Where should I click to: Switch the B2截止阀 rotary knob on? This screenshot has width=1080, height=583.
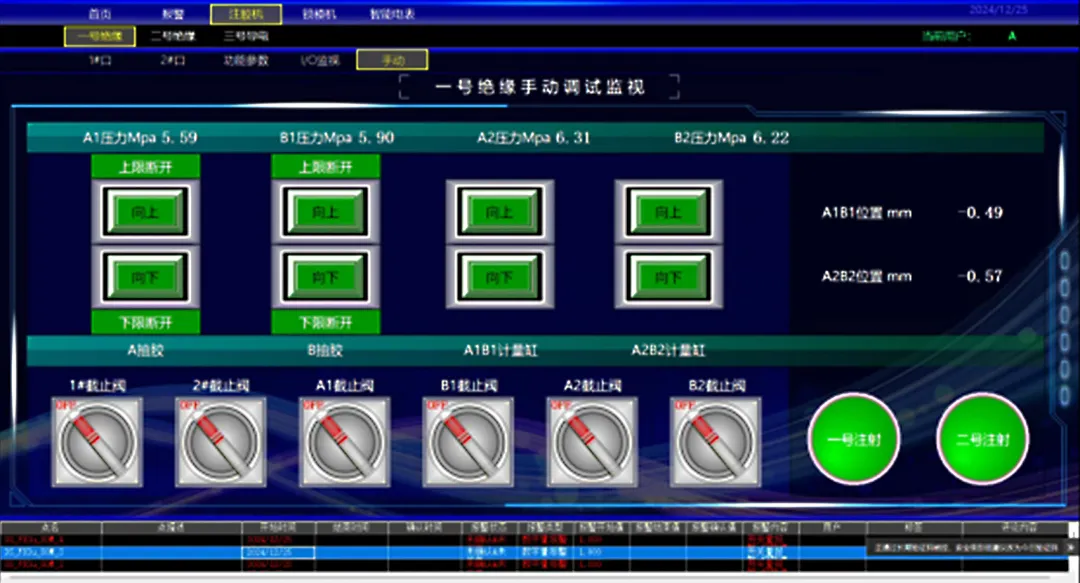click(x=716, y=442)
